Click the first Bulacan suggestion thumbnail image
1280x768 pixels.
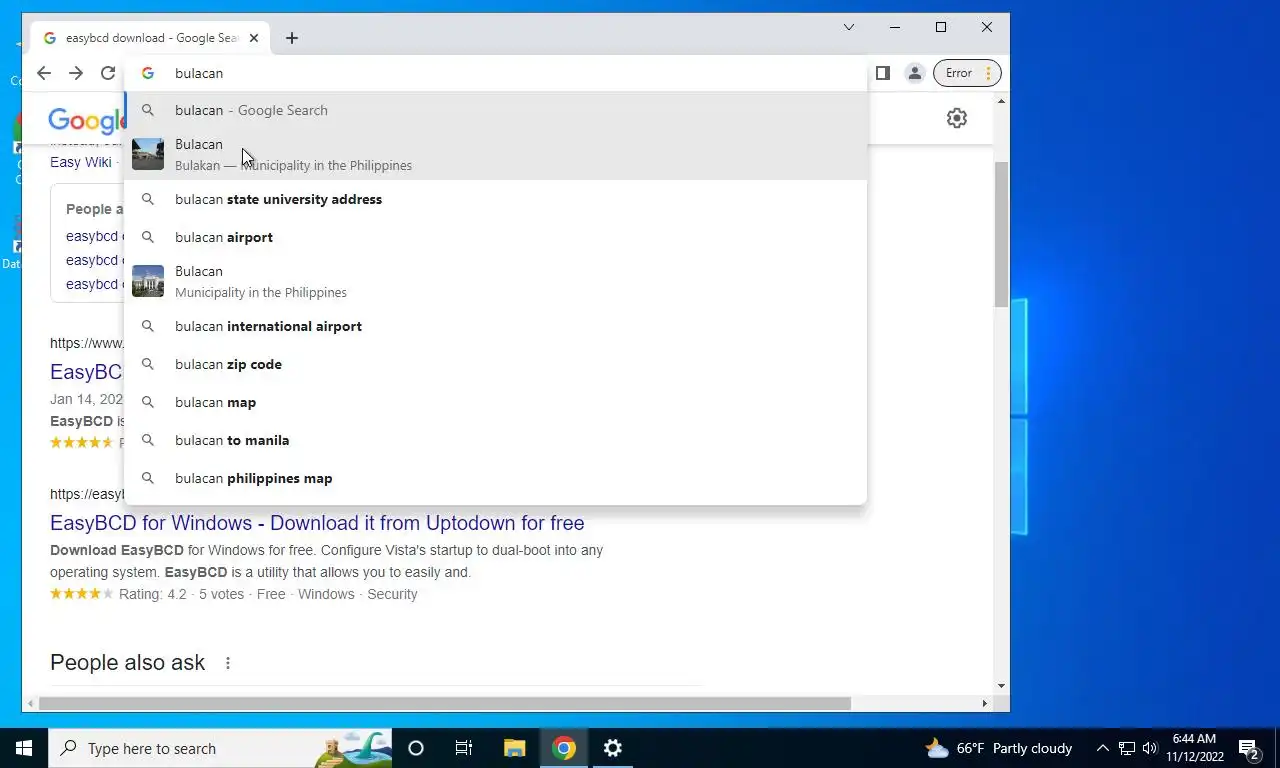(x=148, y=154)
